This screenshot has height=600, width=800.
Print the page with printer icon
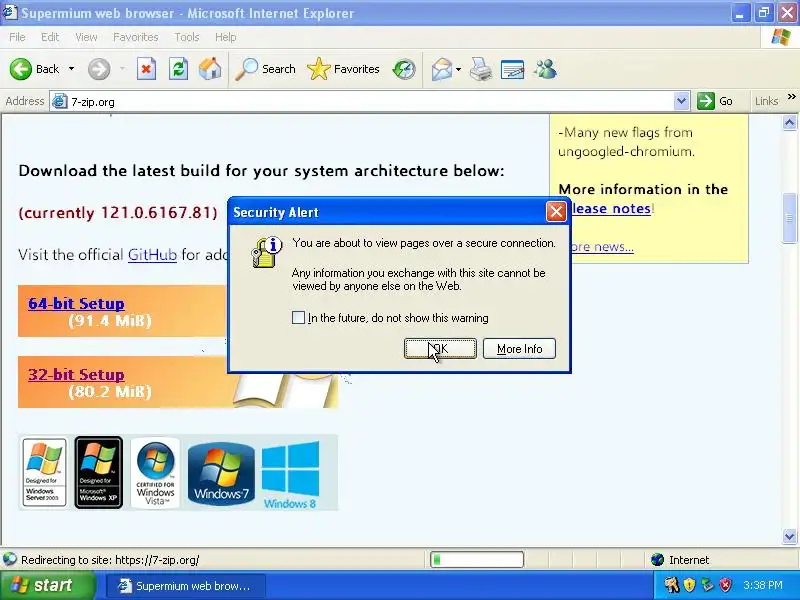click(481, 69)
